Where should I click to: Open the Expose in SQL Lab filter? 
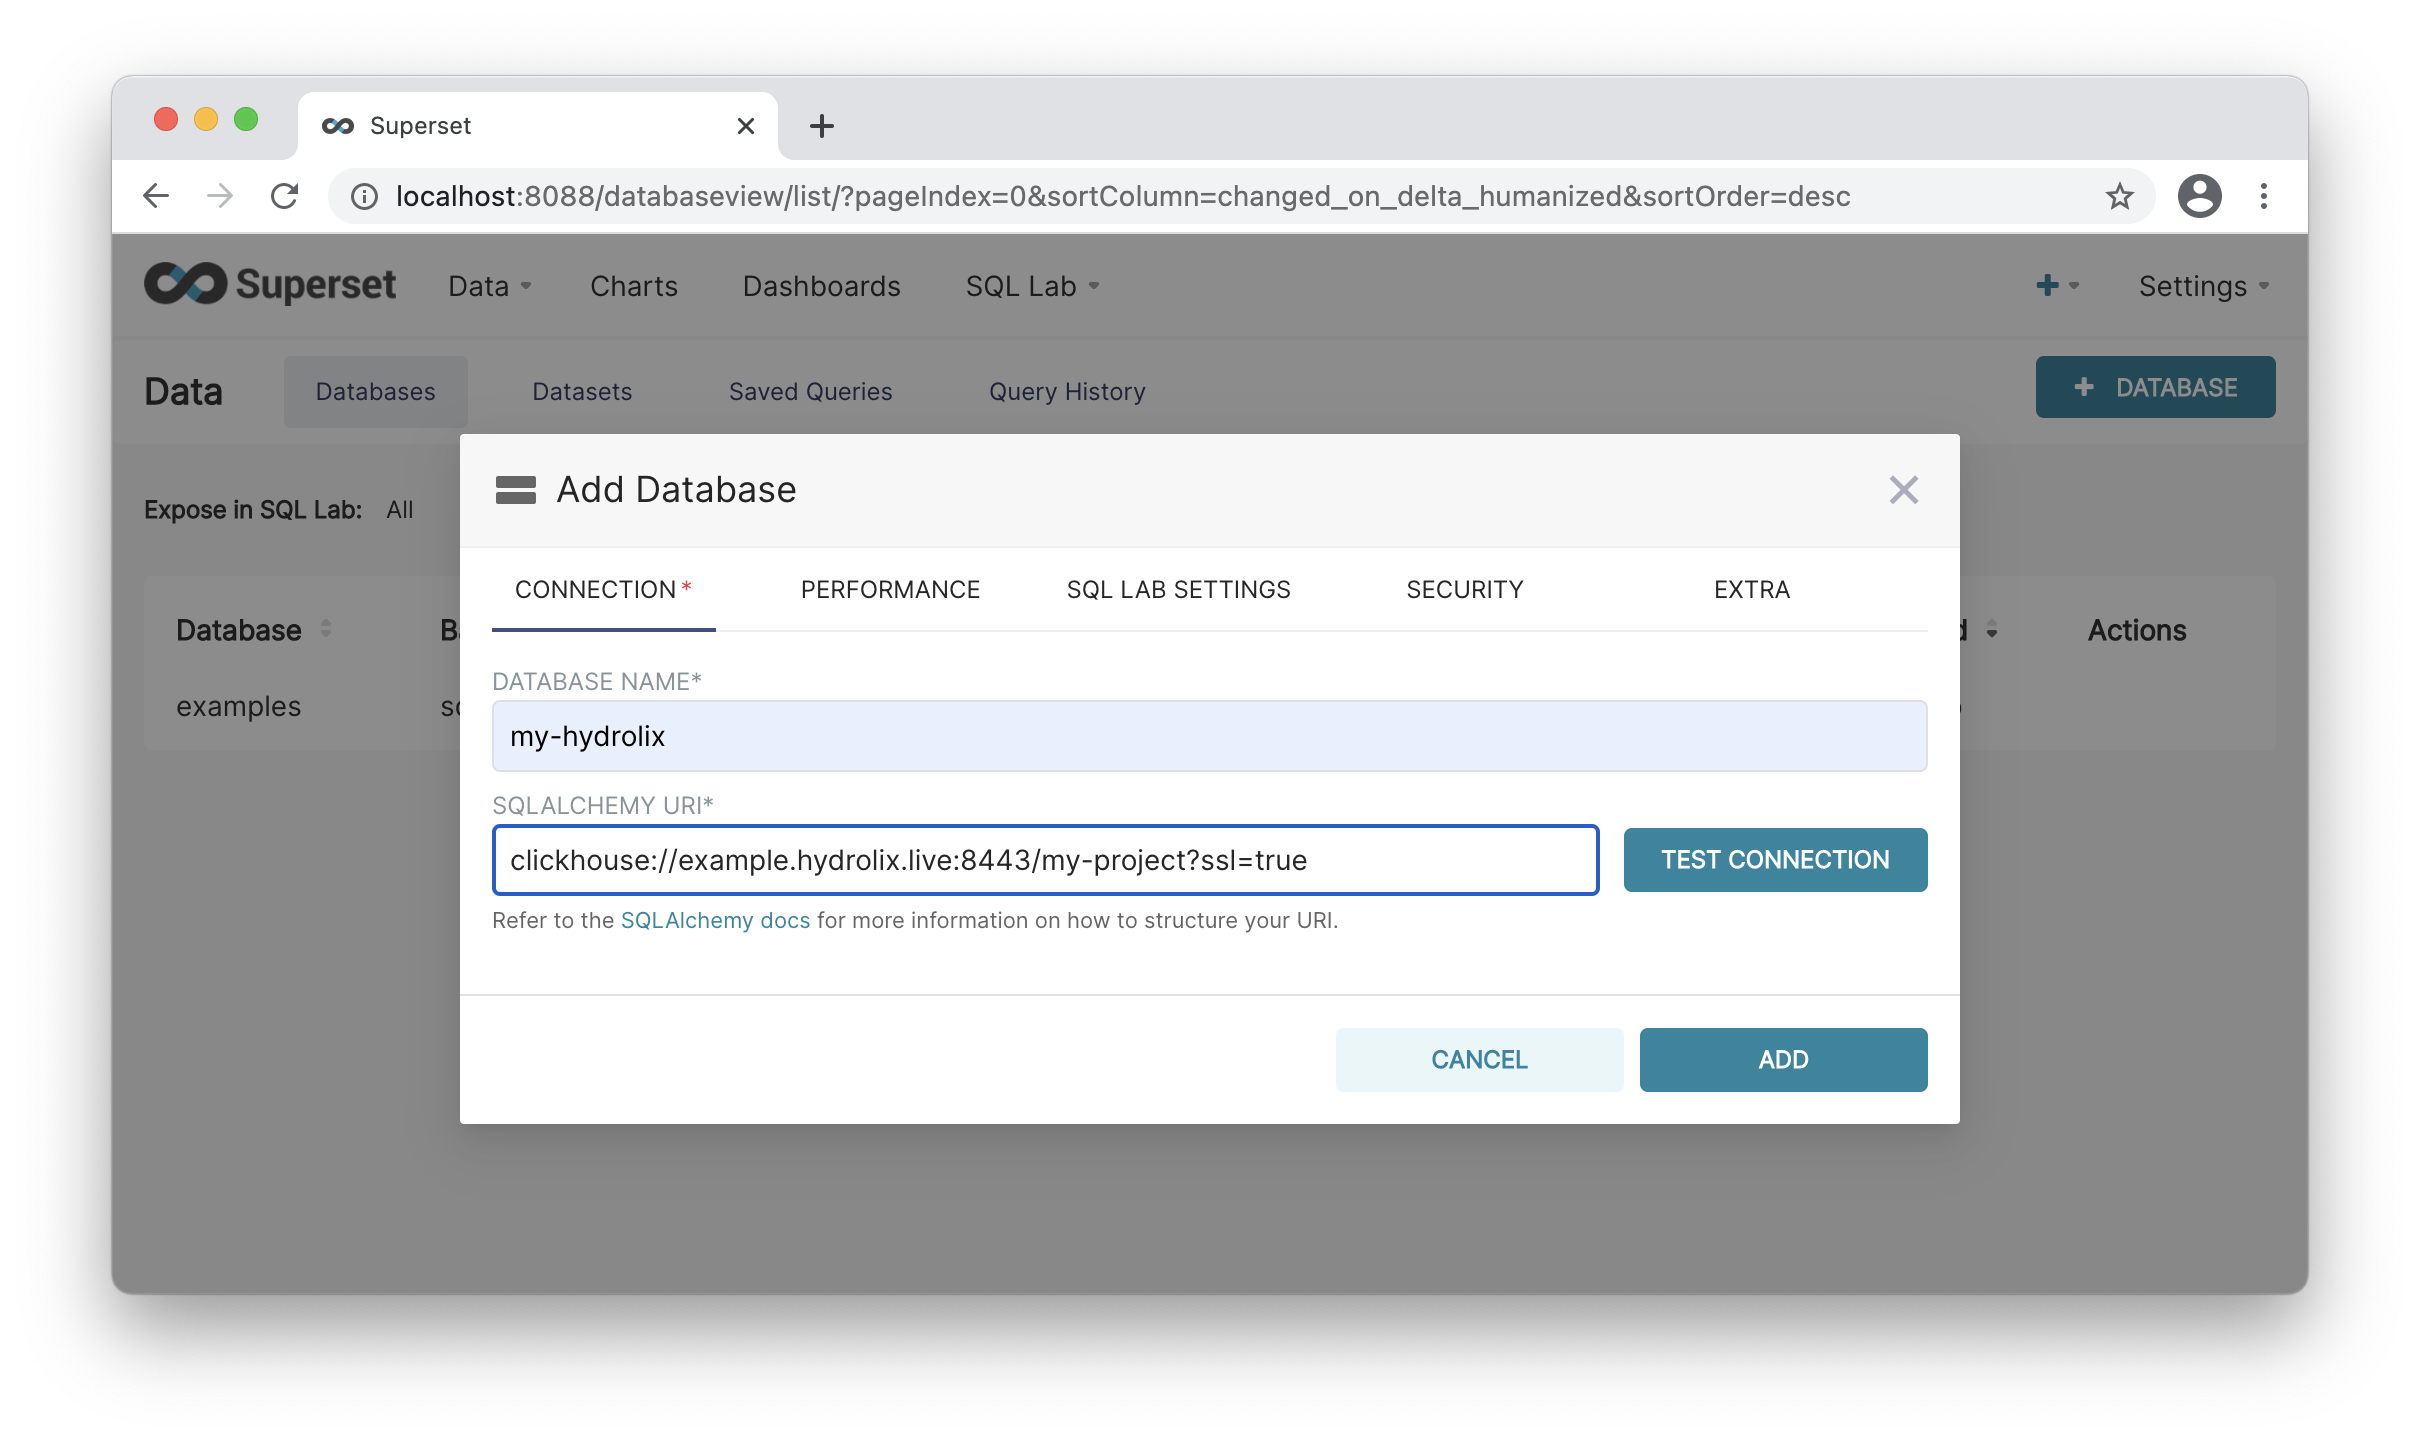400,510
